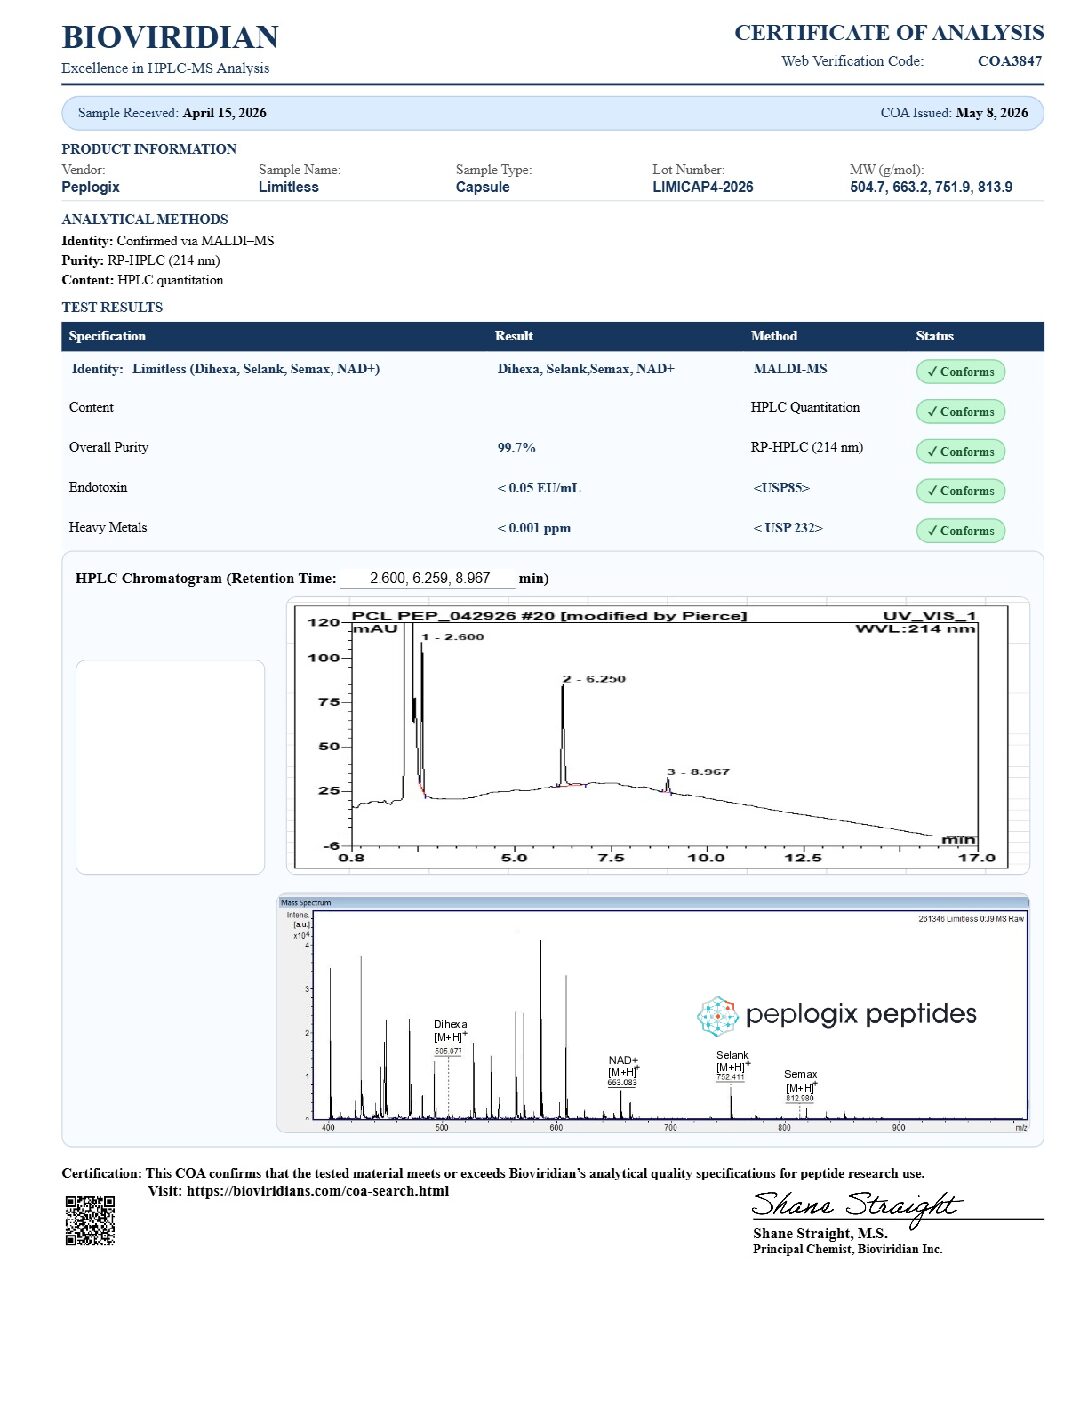Click the Conforms badge in Identity row
The width and height of the screenshot is (1088, 1408).
coord(960,372)
